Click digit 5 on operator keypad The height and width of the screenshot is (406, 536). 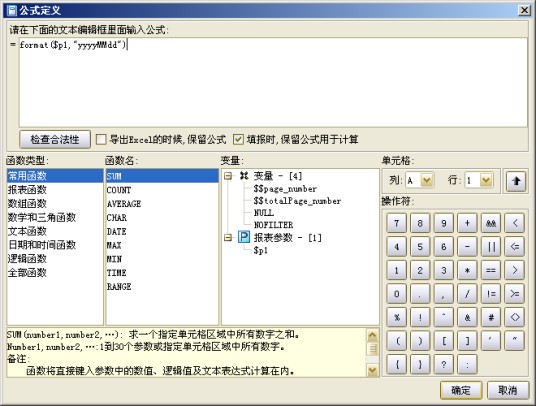click(x=420, y=247)
